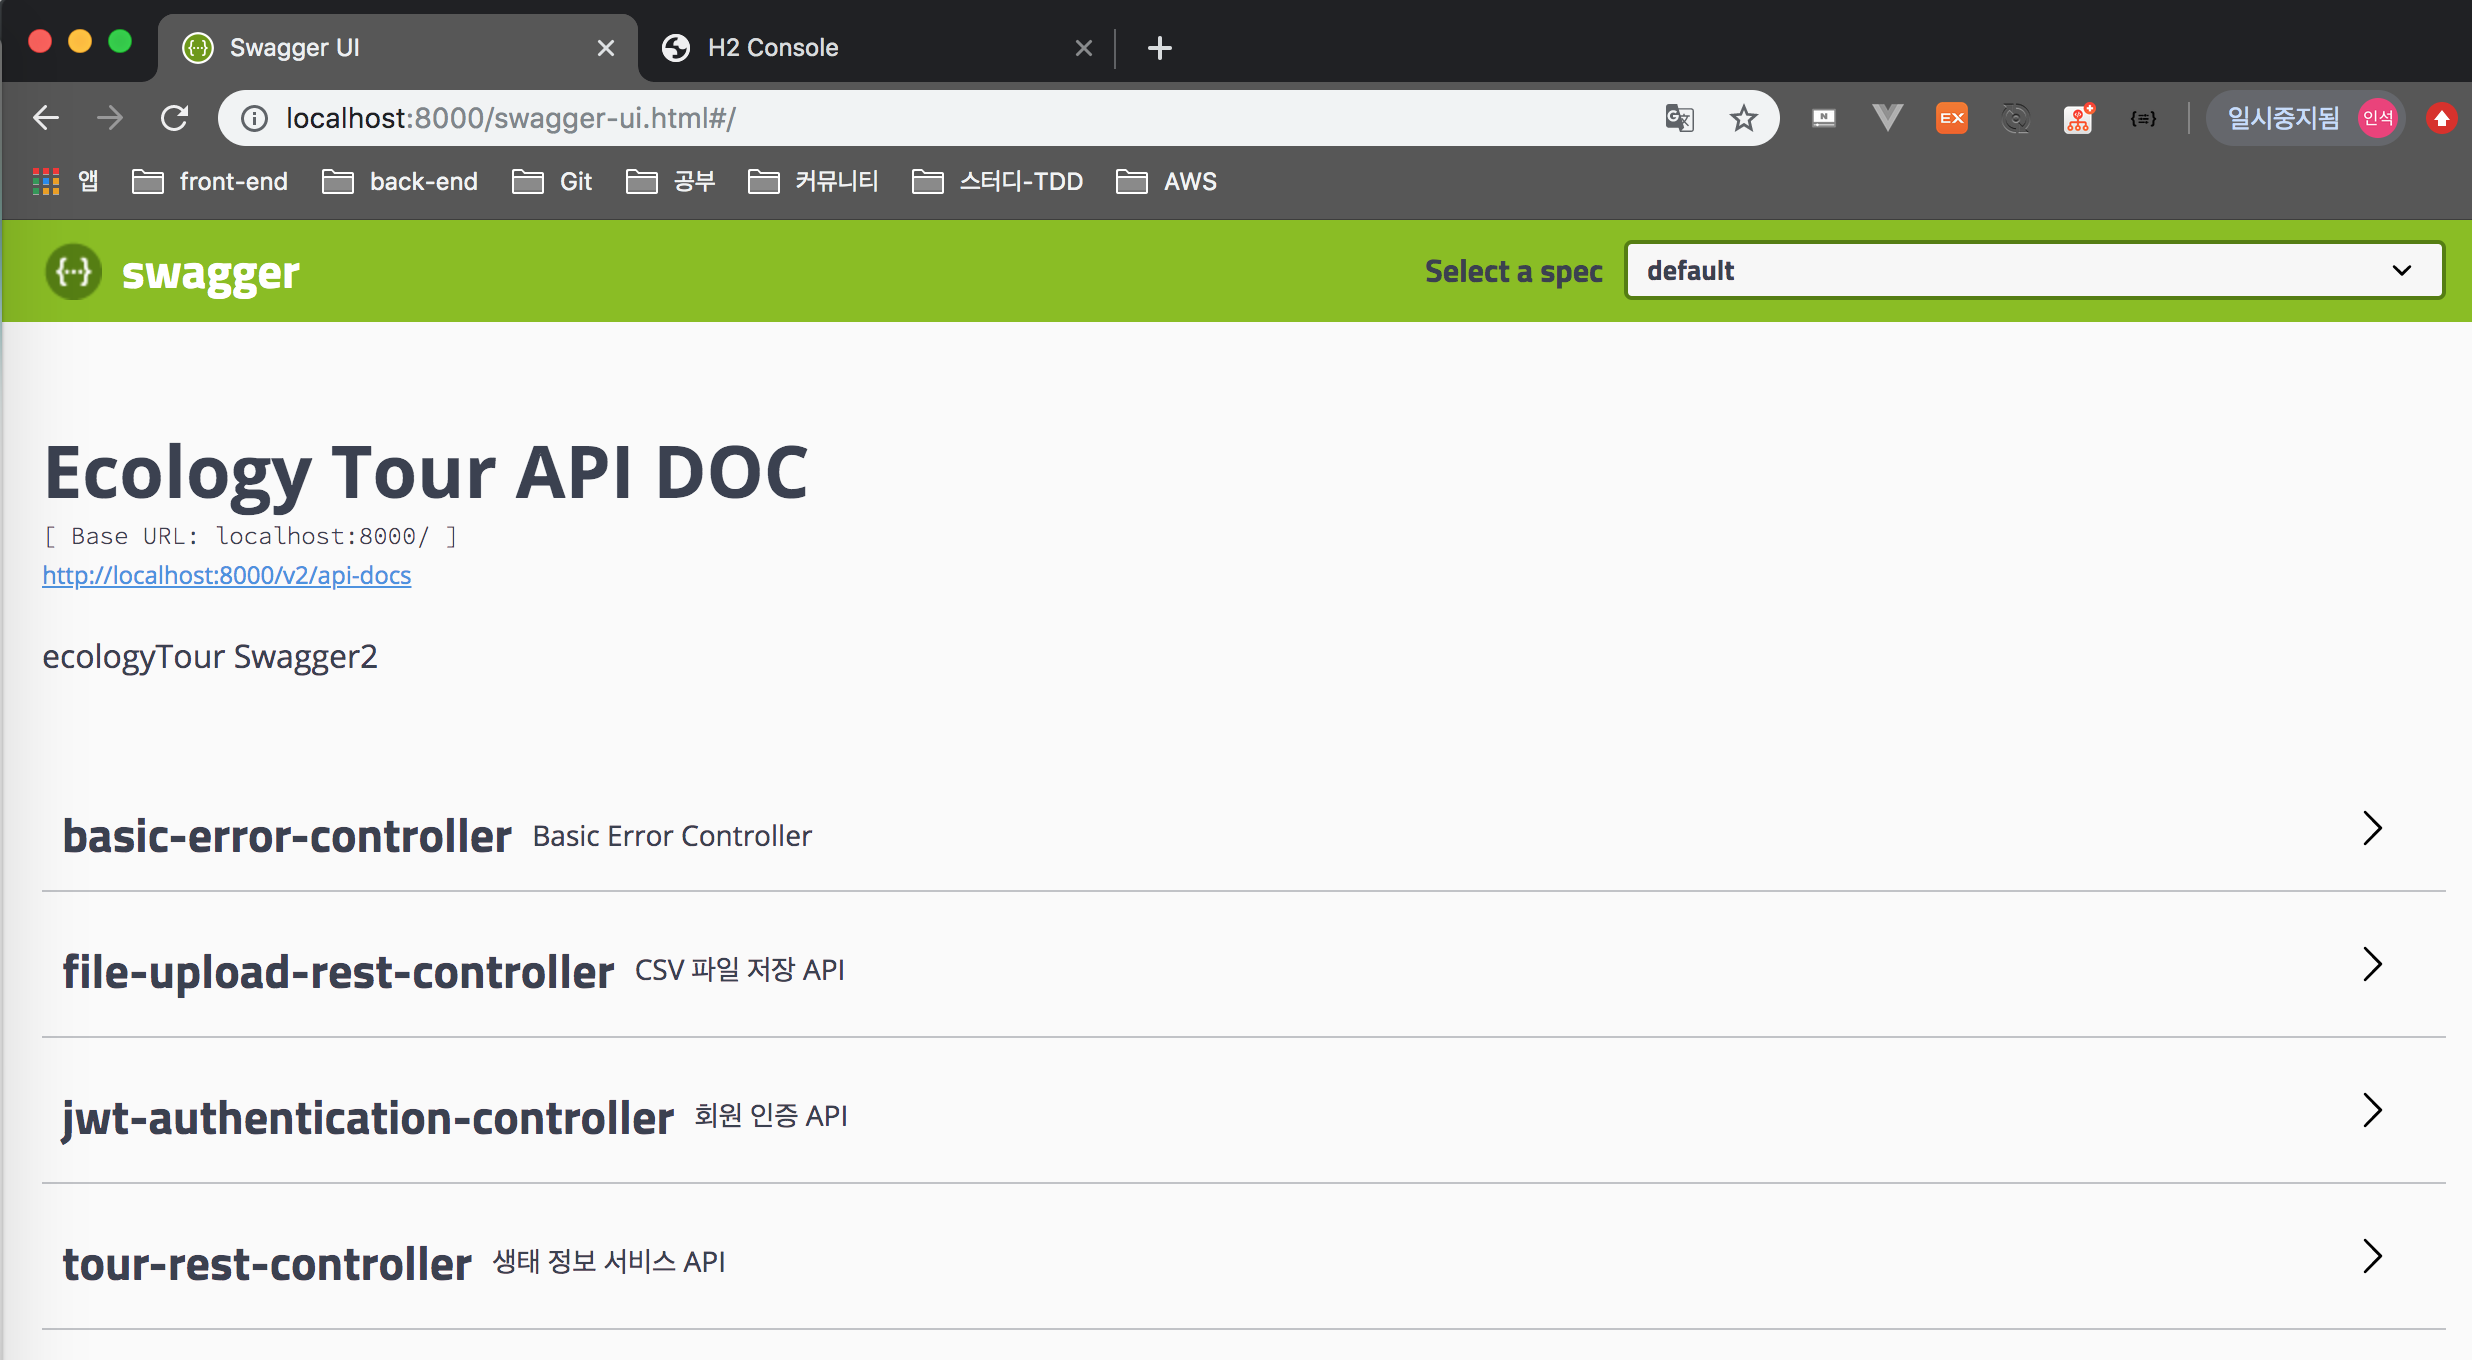
Task: Expand the file-upload-rest-controller section
Action: coord(2372,964)
